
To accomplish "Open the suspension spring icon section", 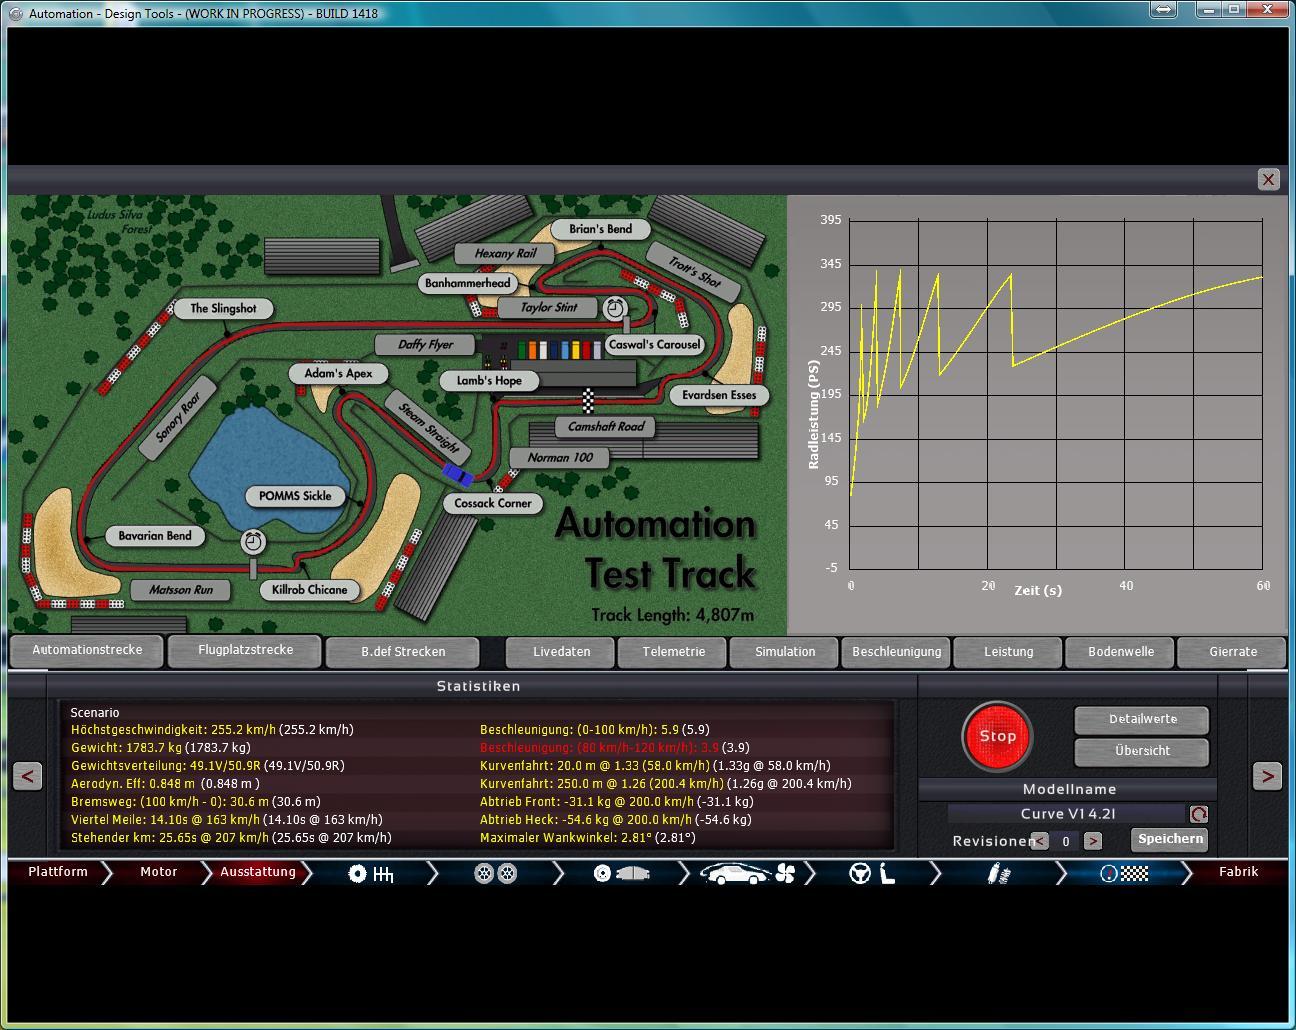I will pos(996,874).
